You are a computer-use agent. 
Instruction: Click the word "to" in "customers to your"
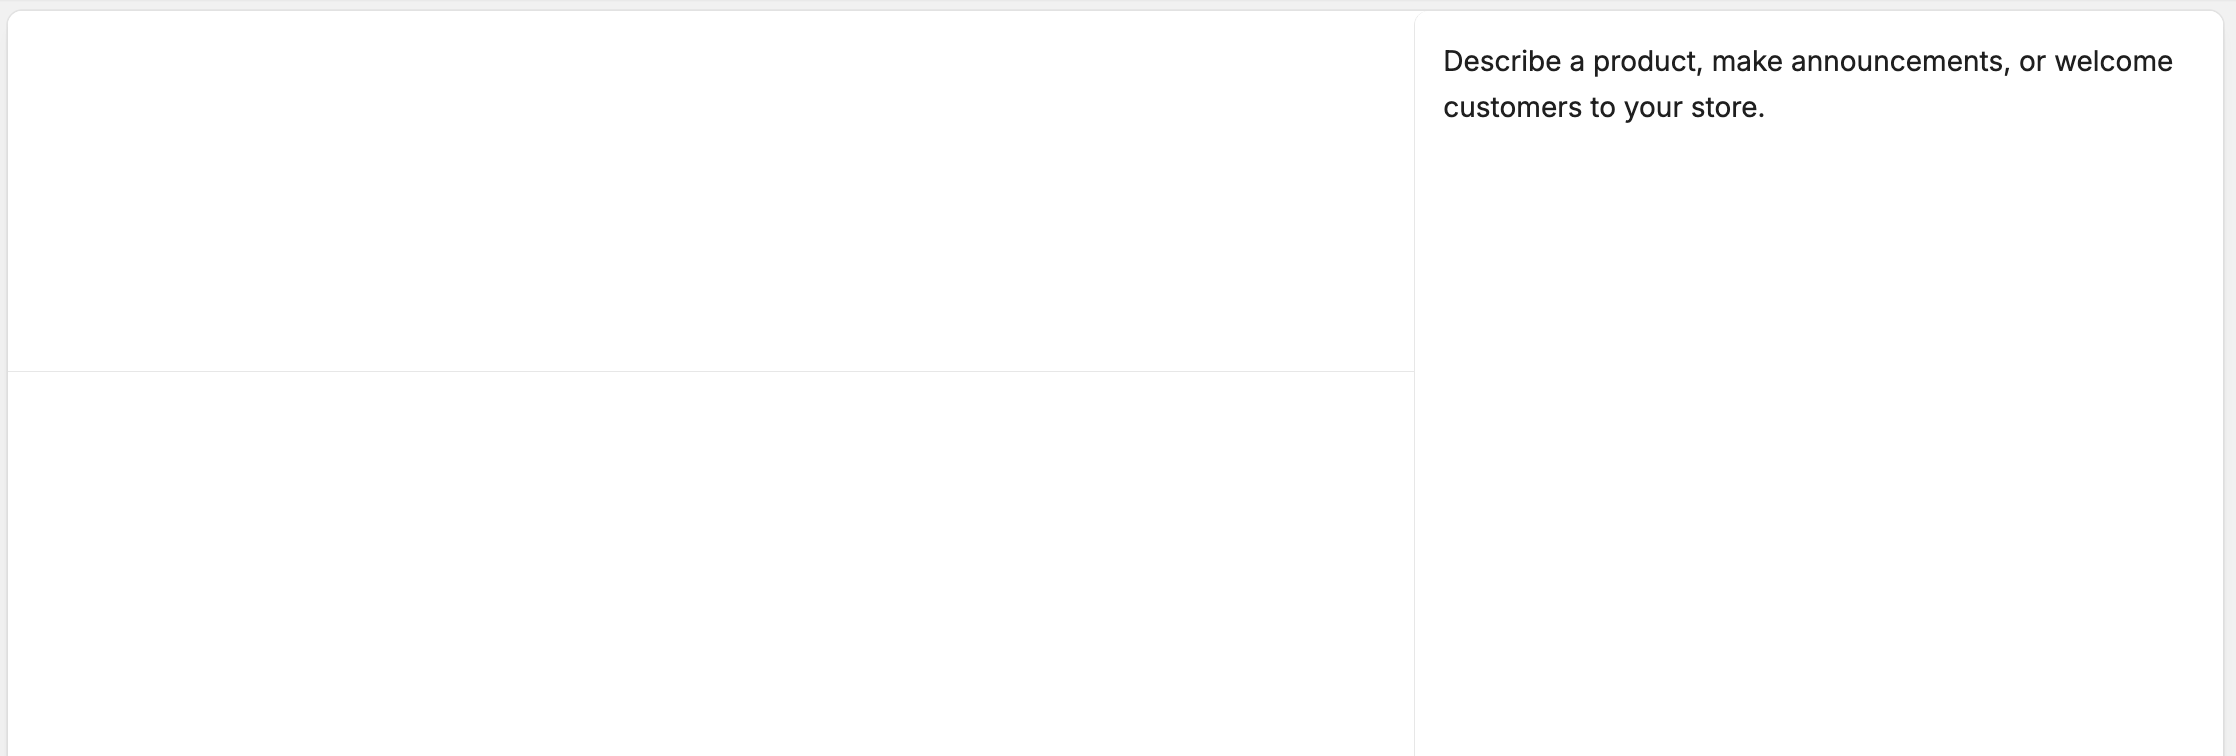coord(1602,108)
